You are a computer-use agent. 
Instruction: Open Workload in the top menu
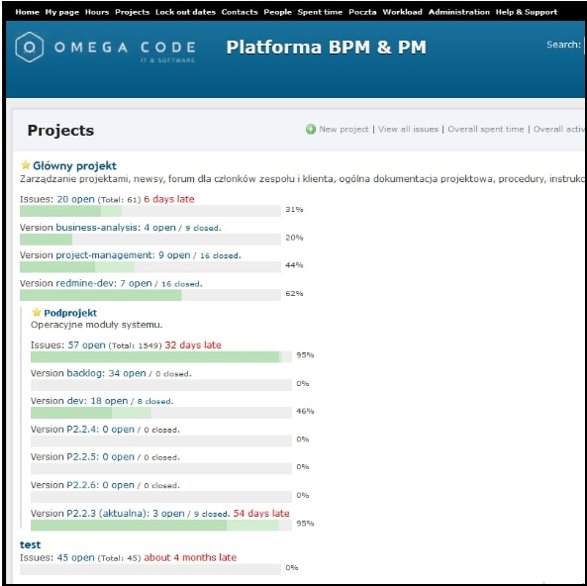pos(402,12)
